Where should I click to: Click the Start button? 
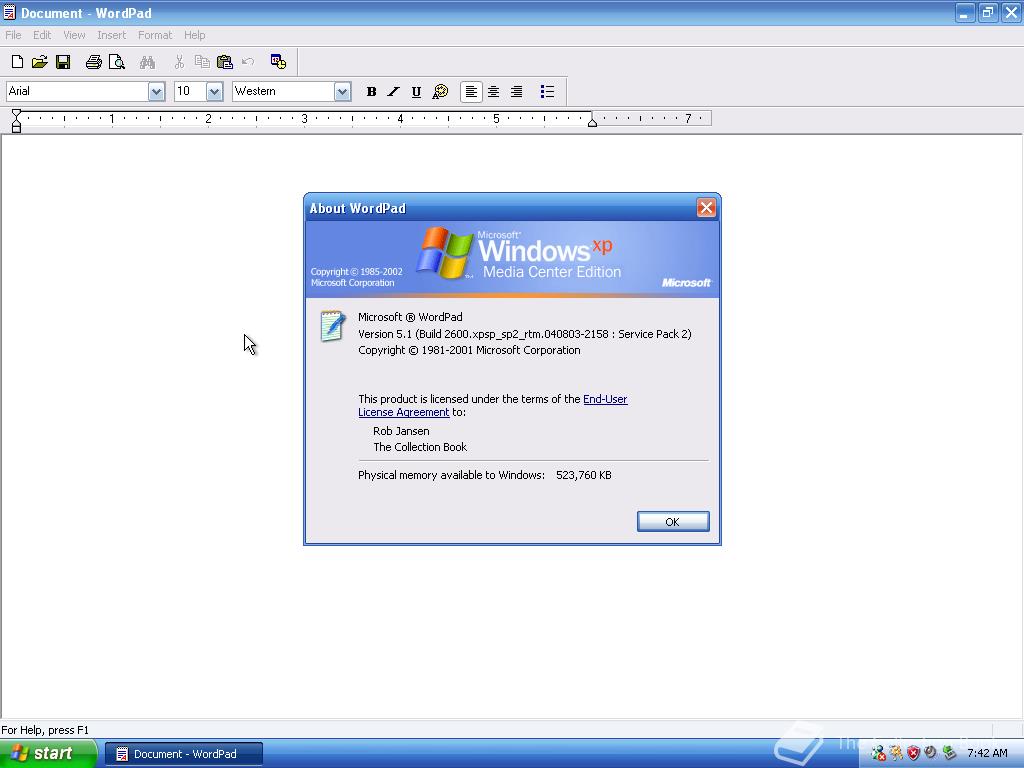48,754
